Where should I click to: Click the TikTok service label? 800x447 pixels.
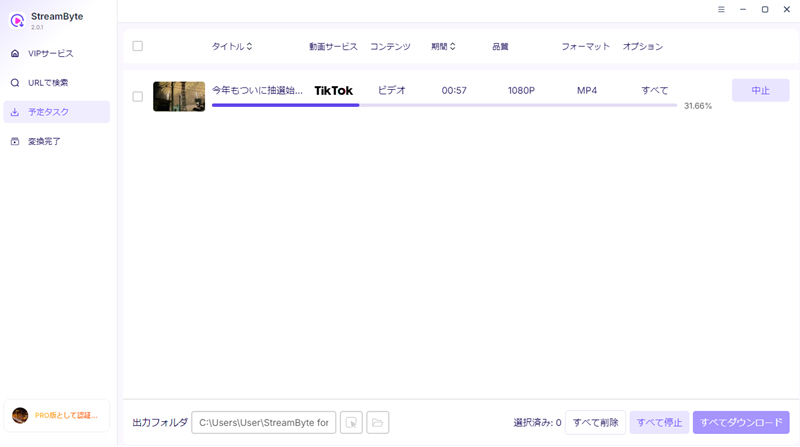coord(334,91)
